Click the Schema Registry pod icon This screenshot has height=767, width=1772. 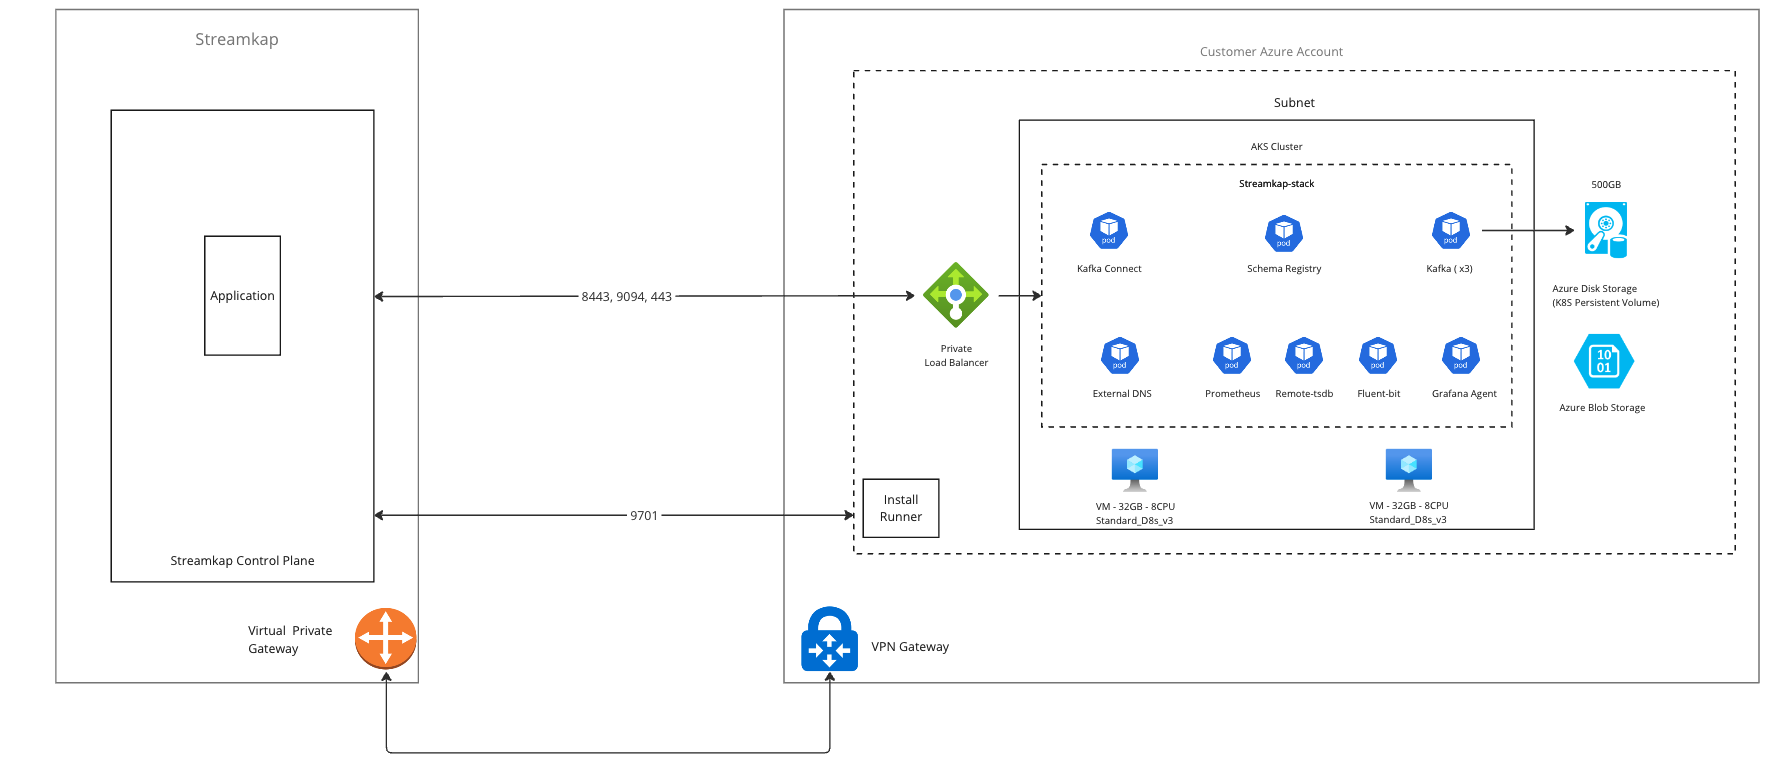1284,233
